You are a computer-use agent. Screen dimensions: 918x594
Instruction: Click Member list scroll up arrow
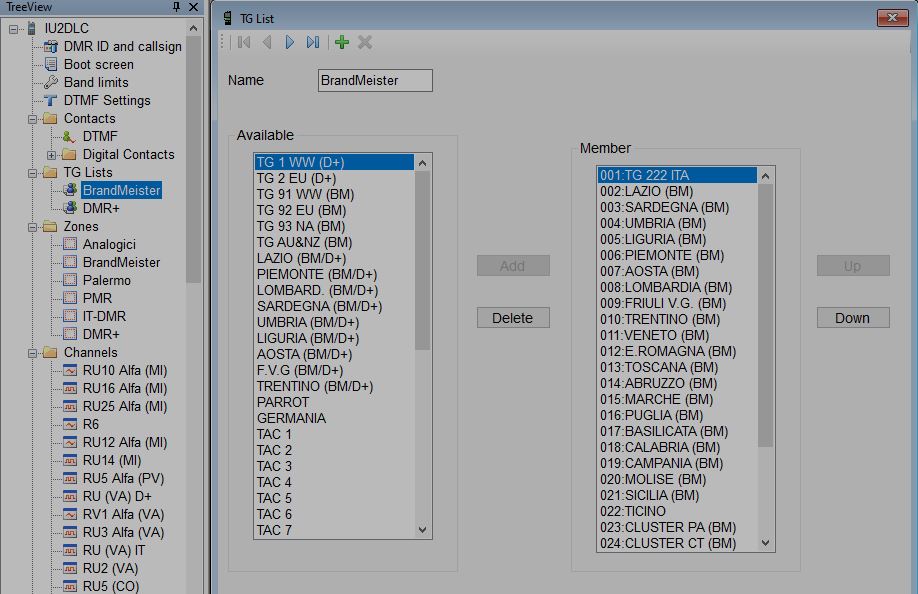tap(765, 176)
